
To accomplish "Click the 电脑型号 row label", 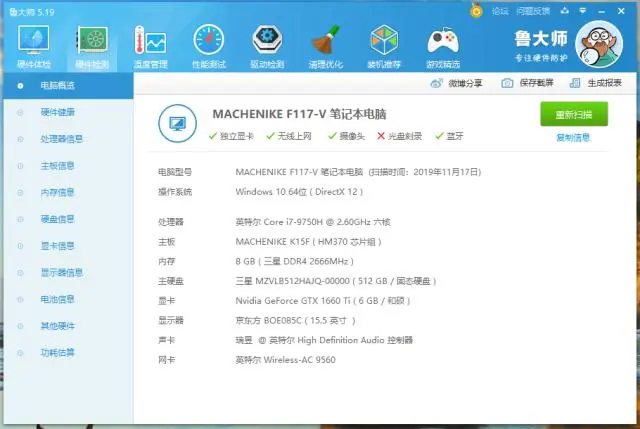I will pyautogui.click(x=175, y=172).
